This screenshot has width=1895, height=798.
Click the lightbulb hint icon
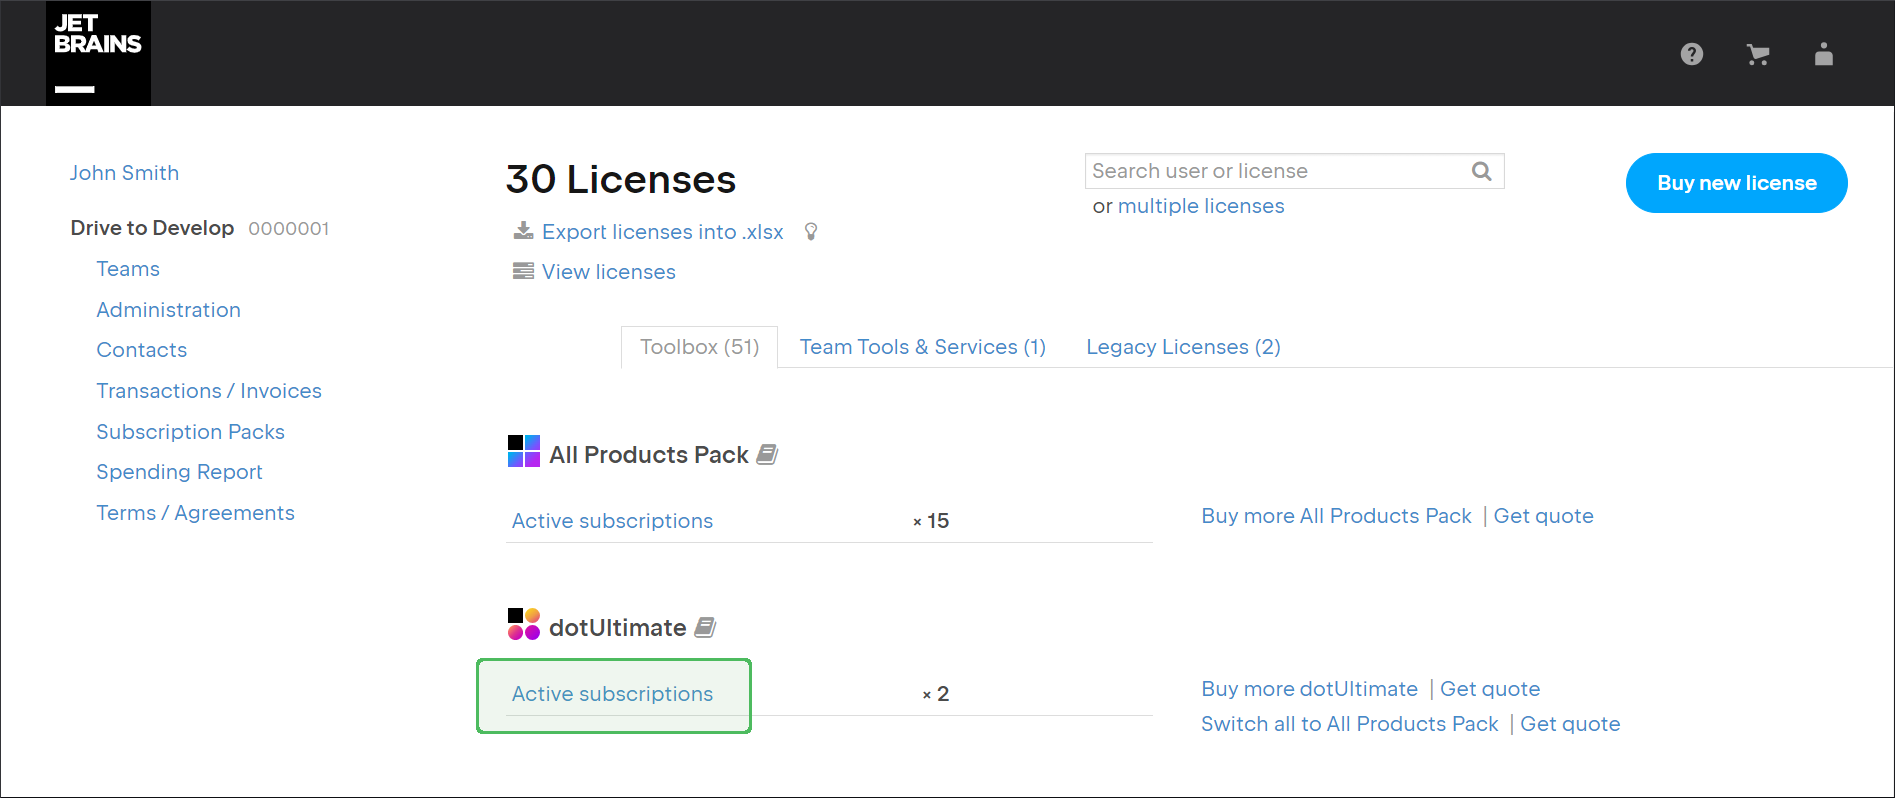[x=811, y=231]
